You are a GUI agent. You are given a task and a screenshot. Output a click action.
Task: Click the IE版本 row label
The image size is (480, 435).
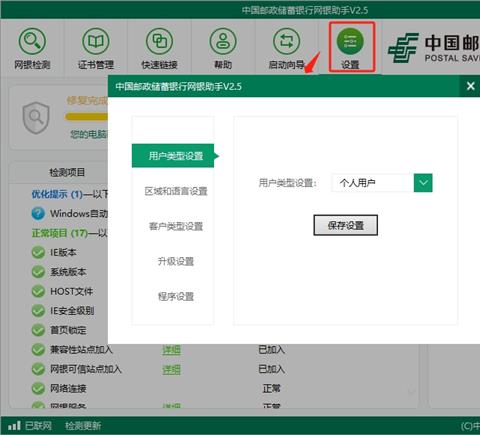point(63,252)
